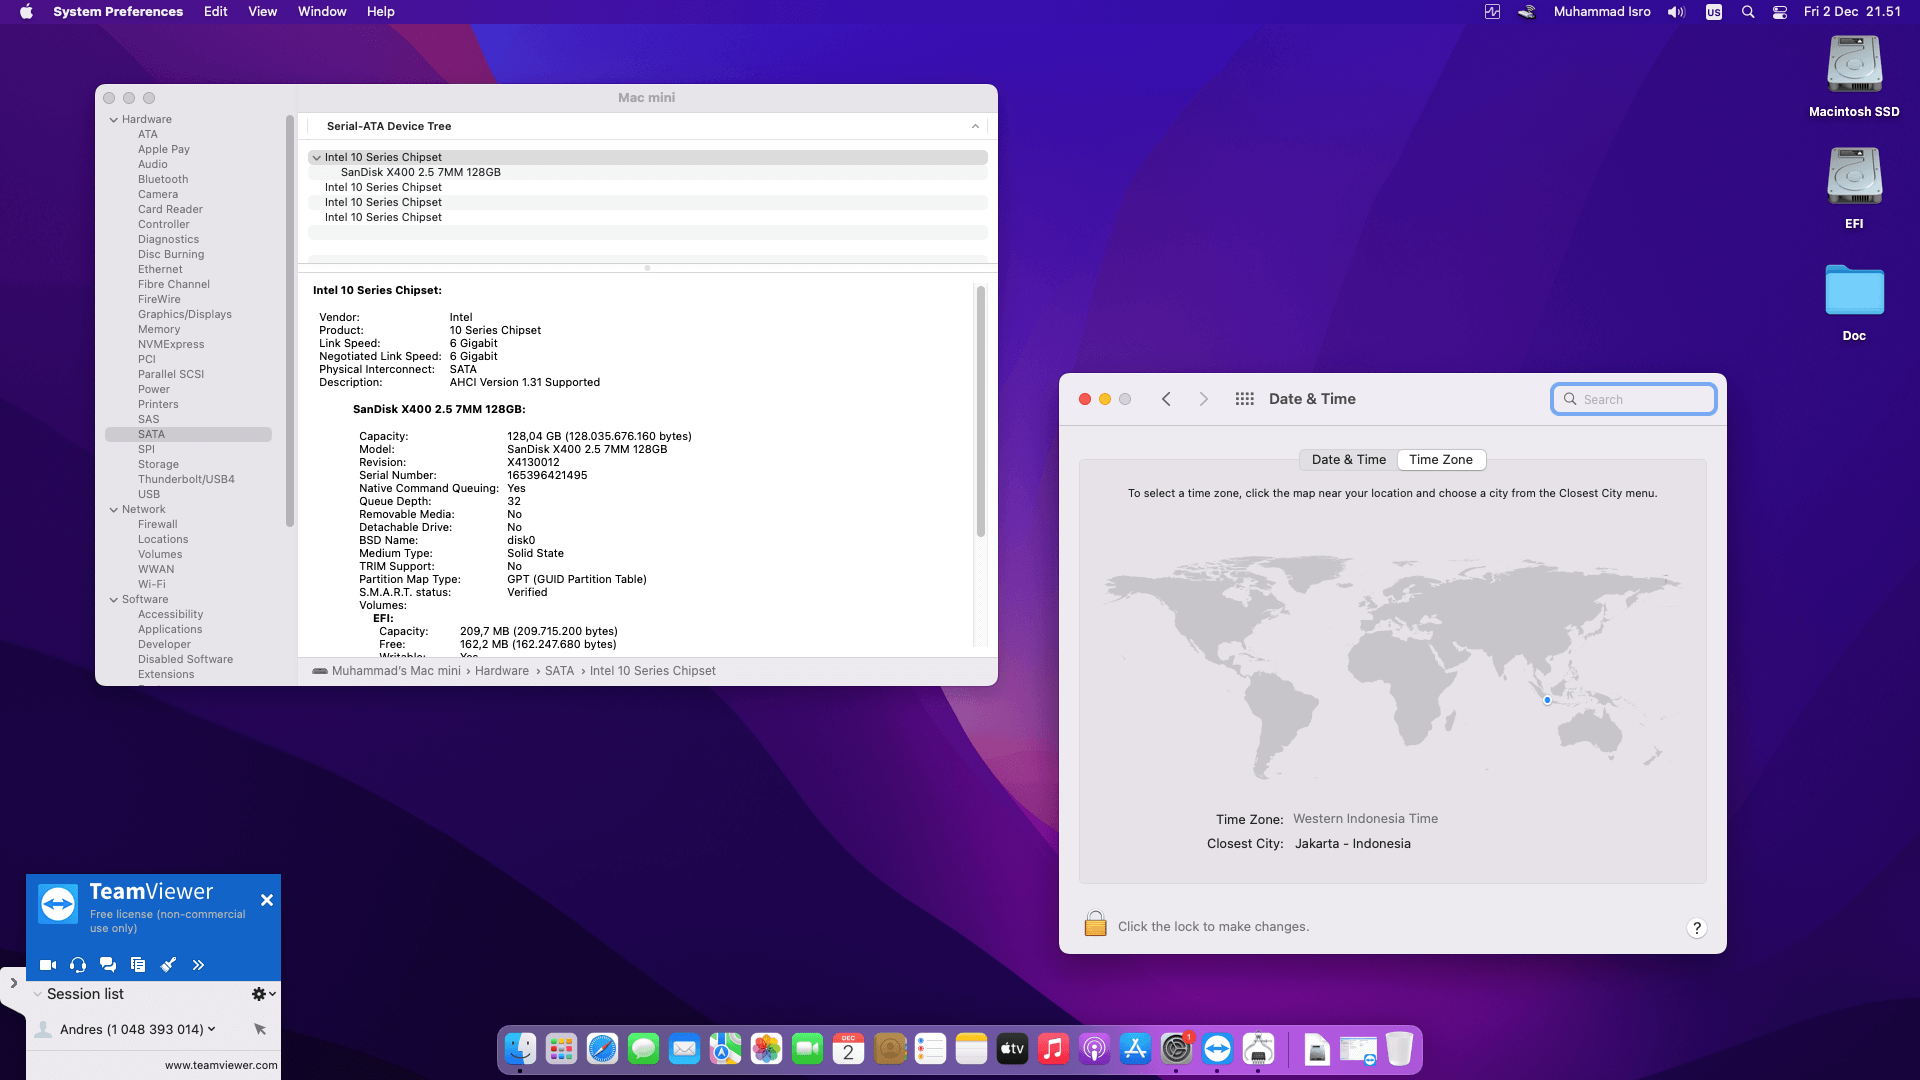Click the lock to make changes

(x=1095, y=925)
